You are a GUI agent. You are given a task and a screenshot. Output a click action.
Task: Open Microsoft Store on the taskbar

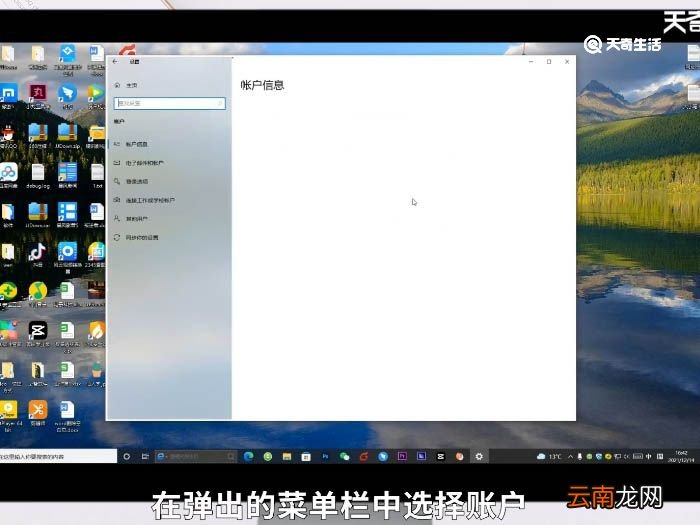click(x=306, y=456)
